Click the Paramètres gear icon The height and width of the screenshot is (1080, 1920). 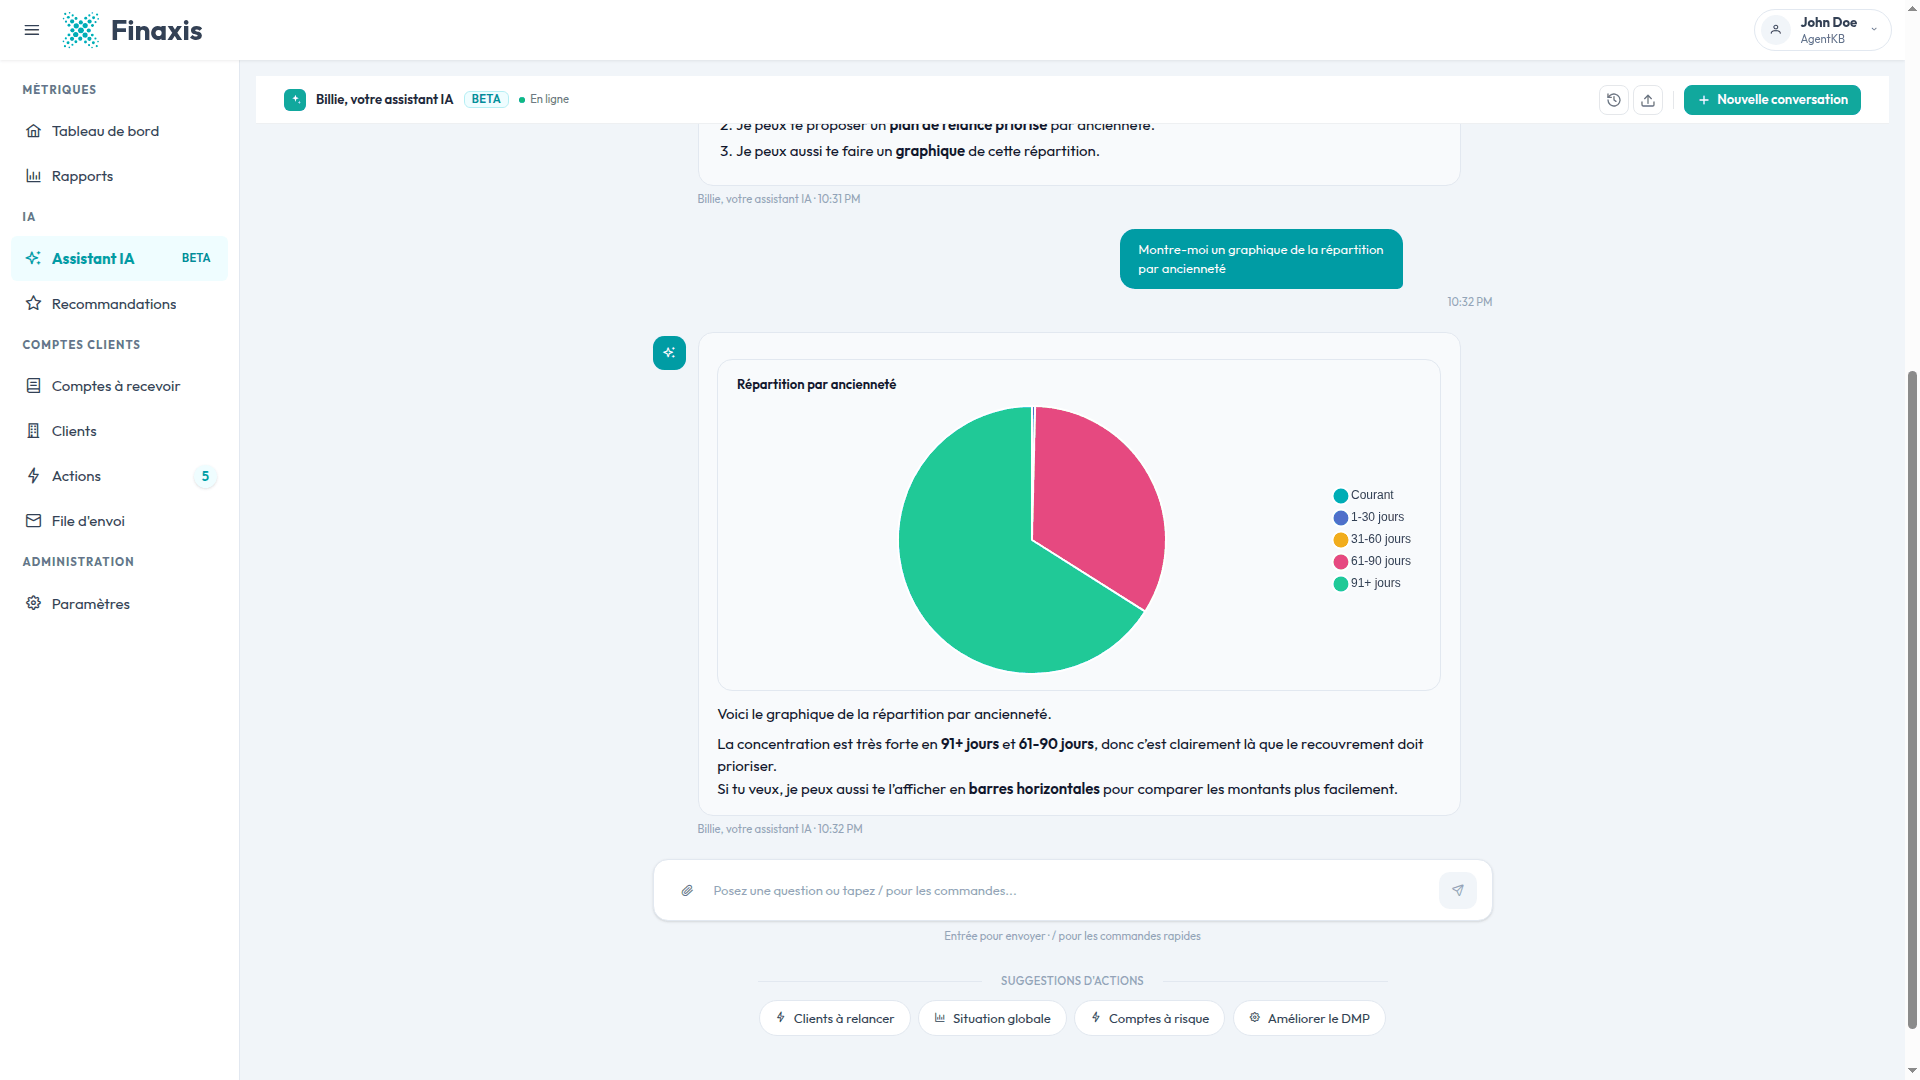tap(34, 603)
